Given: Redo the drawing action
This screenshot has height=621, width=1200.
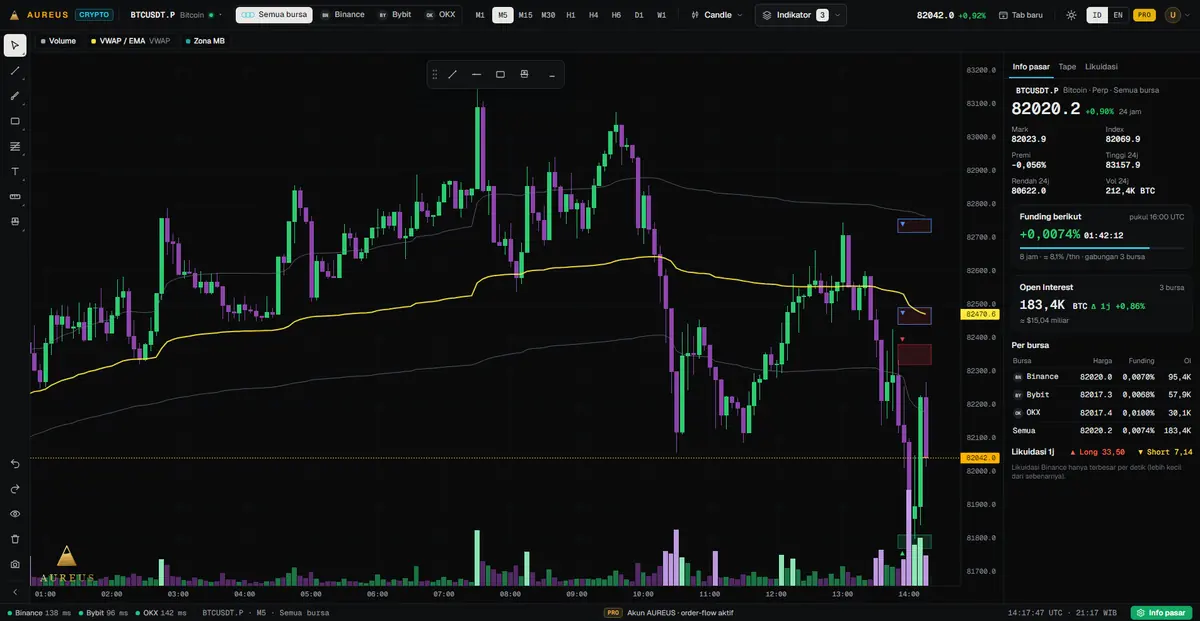Looking at the screenshot, I should tap(15, 489).
